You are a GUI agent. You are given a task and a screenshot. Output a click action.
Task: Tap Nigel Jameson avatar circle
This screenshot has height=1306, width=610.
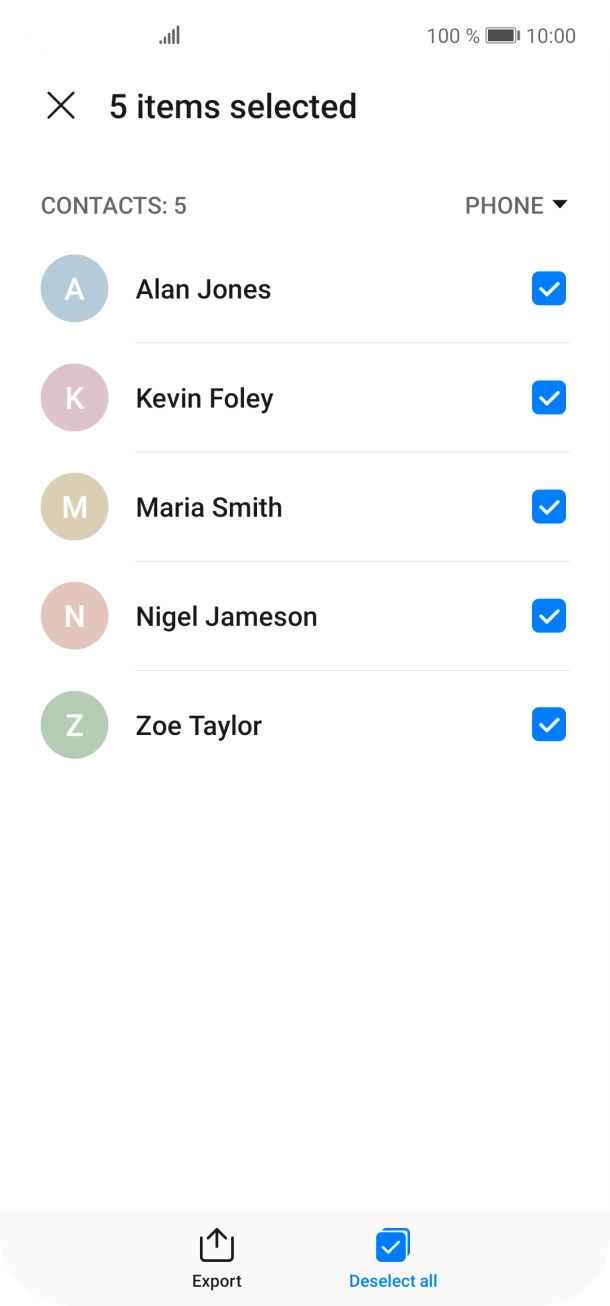74,616
